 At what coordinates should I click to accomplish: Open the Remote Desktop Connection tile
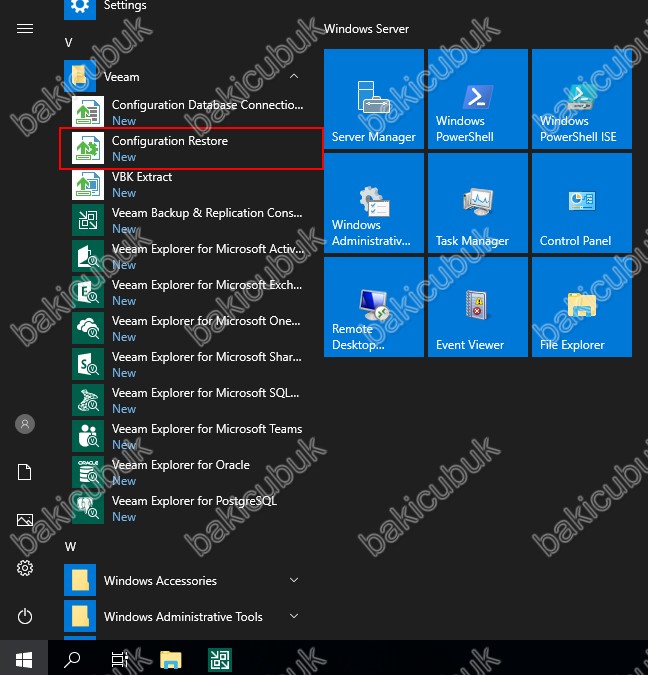(374, 307)
